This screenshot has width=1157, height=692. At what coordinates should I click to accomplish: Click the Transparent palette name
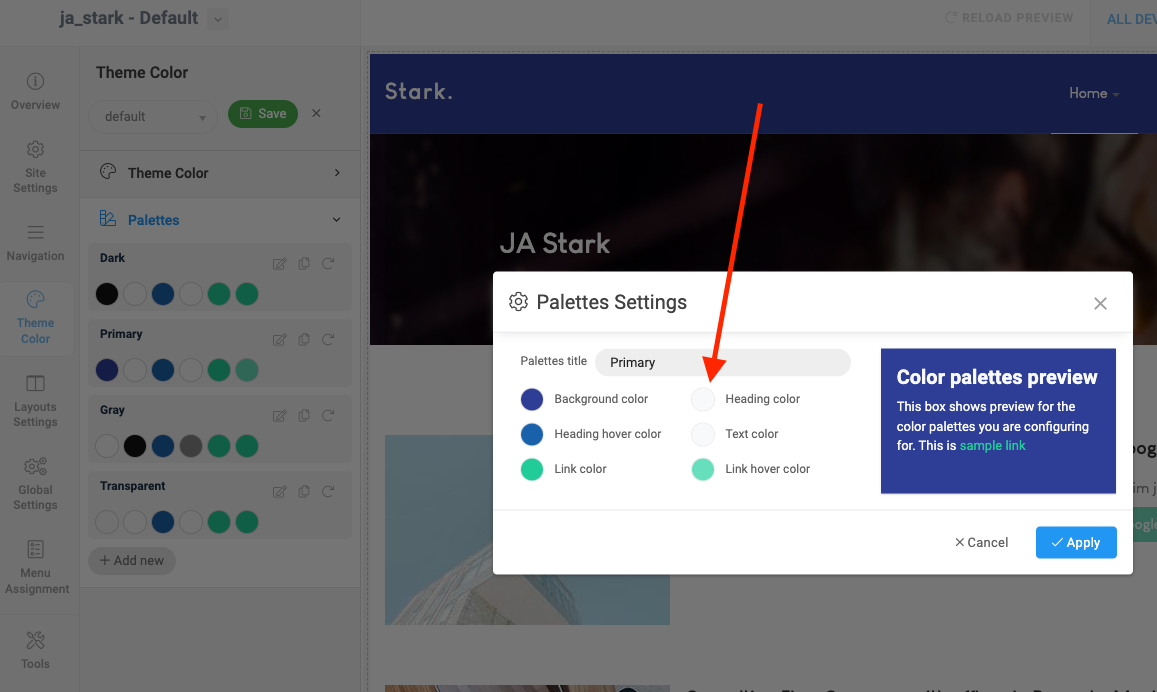point(133,486)
